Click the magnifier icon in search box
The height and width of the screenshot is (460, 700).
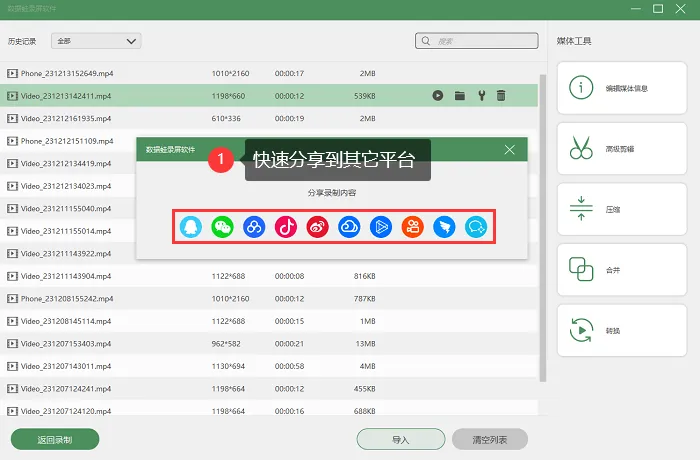(x=426, y=41)
